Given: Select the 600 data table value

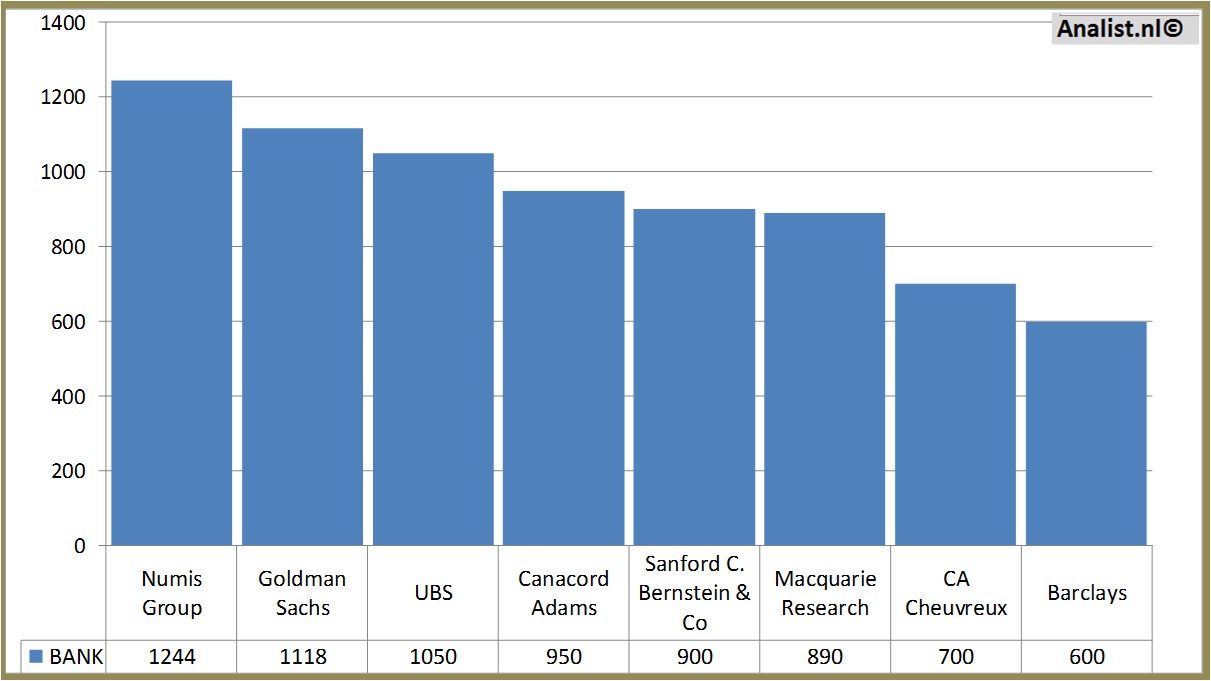Looking at the screenshot, I should click(1087, 657).
